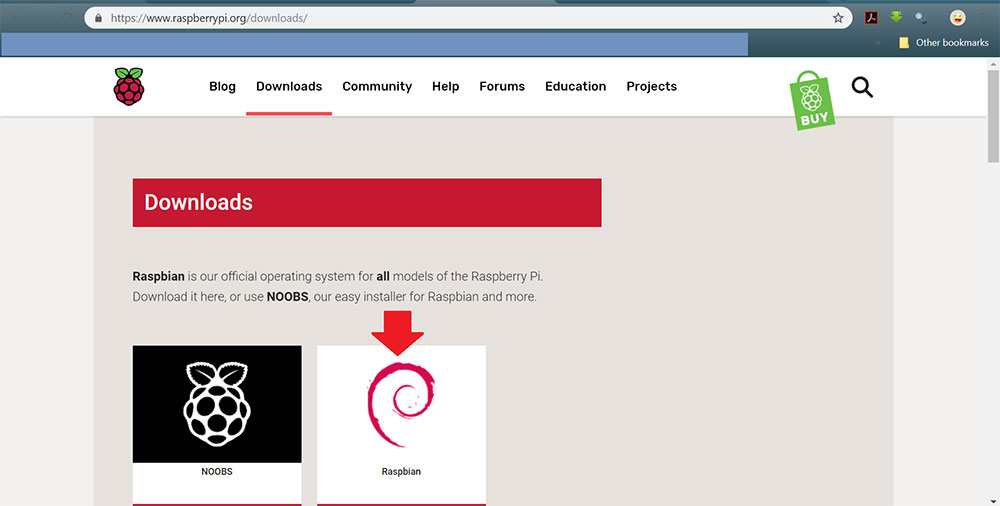Click the green download arrow extension icon

tap(896, 18)
